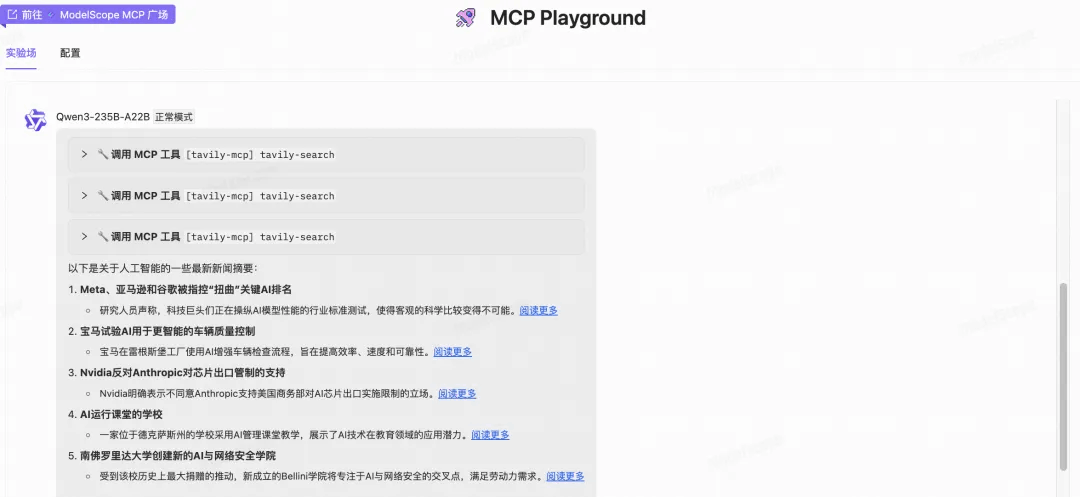Click headline 南佛罗里达大学创建新的AI与网络安全学院
This screenshot has height=497, width=1080.
pyautogui.click(x=178, y=456)
